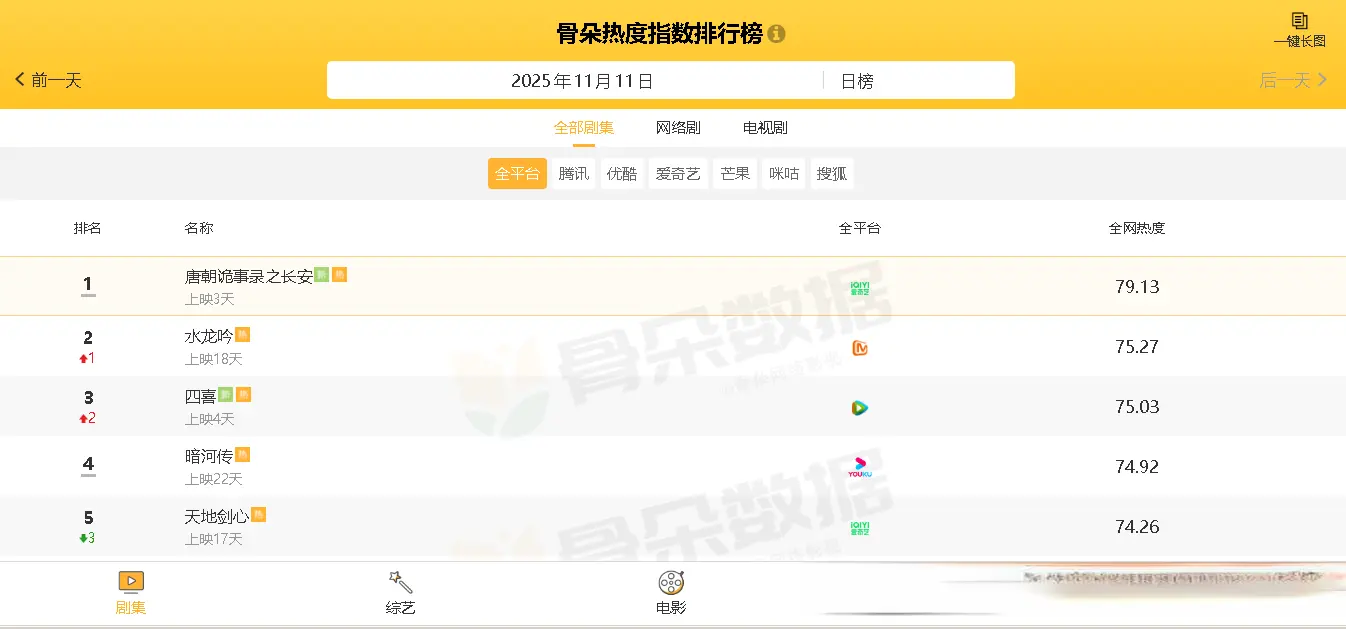This screenshot has width=1346, height=629.
Task: Open the 综艺 magic wand icon
Action: [400, 582]
